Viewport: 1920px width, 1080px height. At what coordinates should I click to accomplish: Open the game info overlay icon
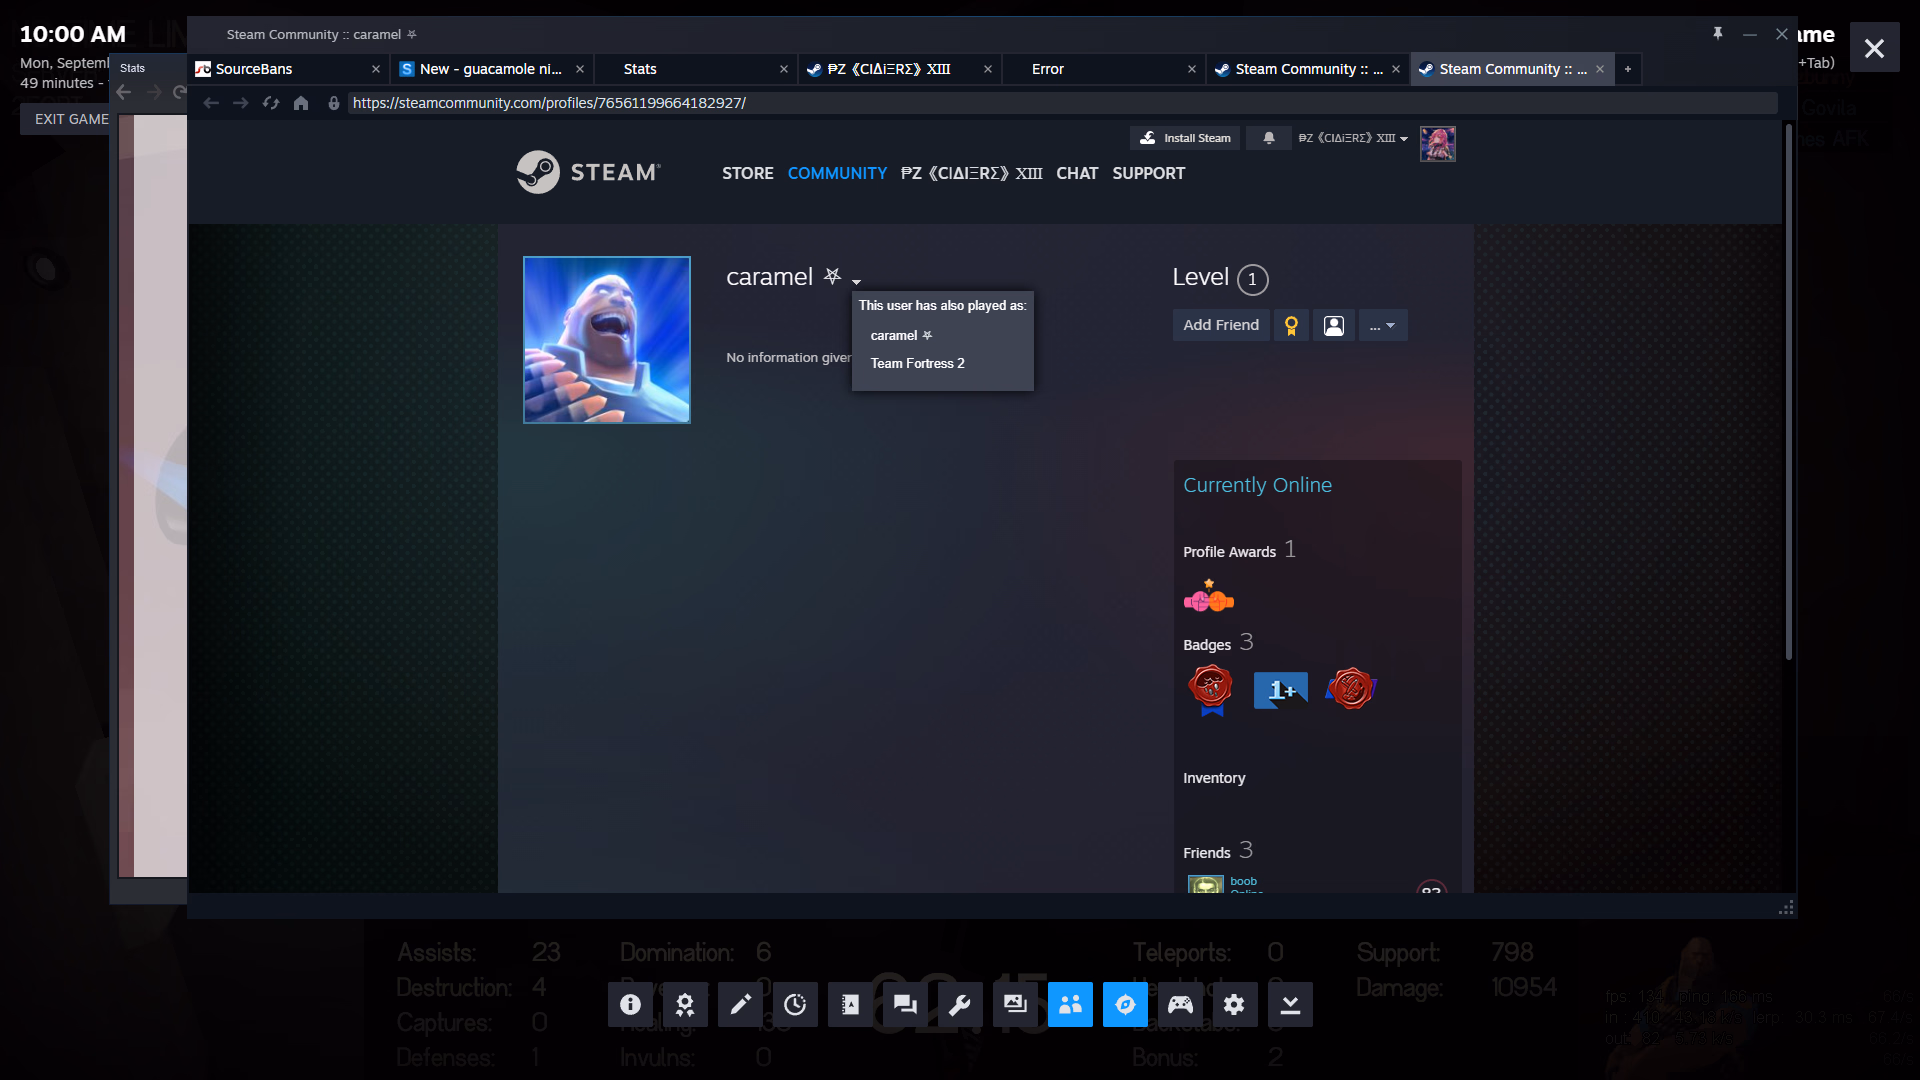tap(630, 1004)
